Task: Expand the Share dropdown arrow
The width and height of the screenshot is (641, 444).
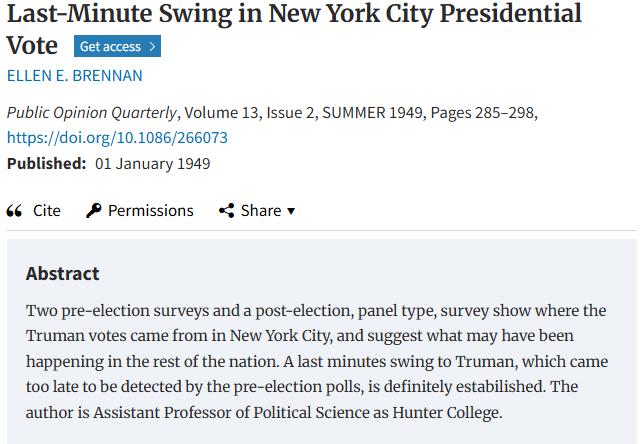Action: tap(291, 211)
